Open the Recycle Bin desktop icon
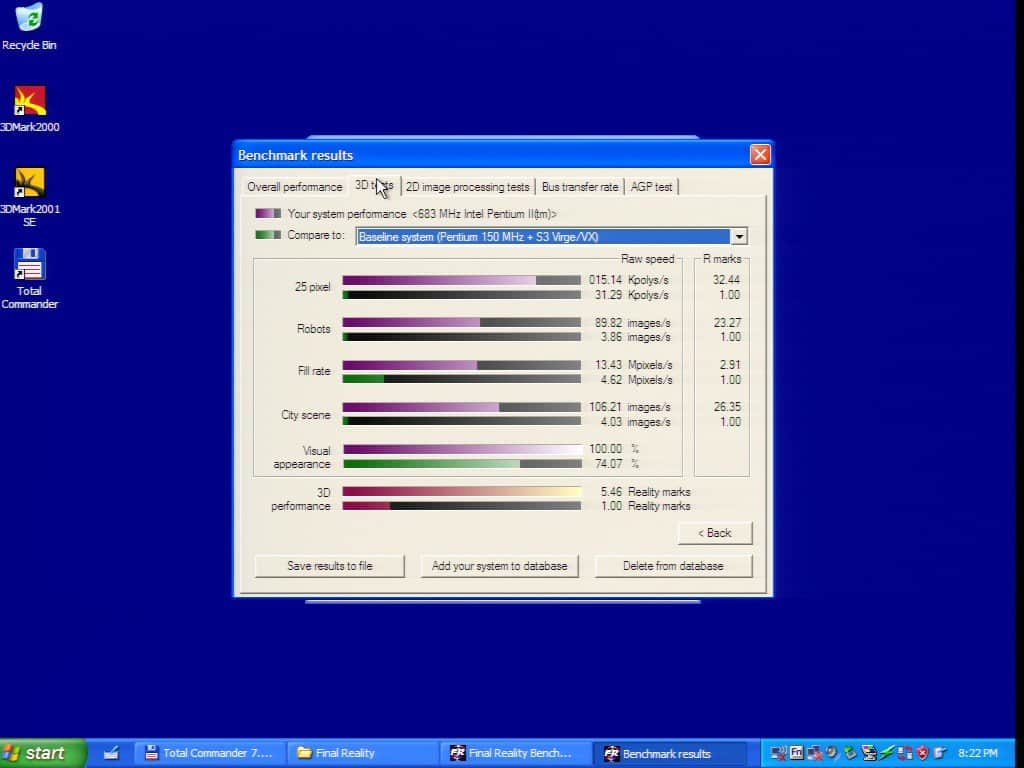 click(29, 26)
